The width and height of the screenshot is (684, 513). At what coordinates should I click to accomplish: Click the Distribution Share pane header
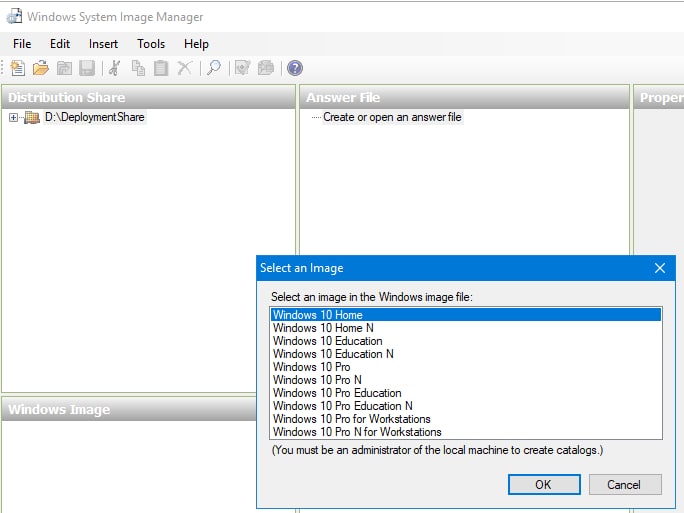(x=149, y=97)
